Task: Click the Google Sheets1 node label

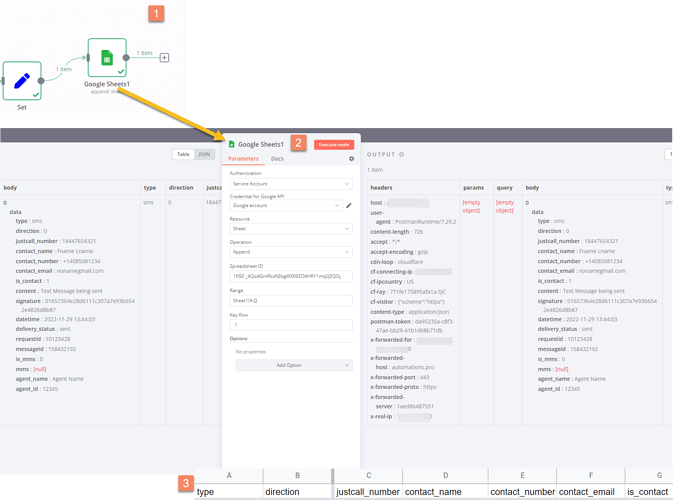Action: click(x=107, y=84)
